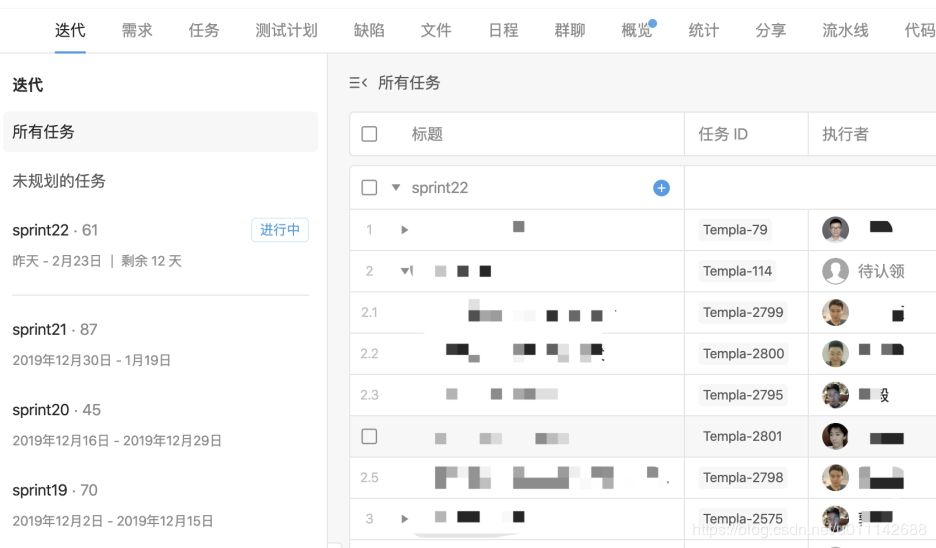Open the 测试计划 tab

click(286, 30)
